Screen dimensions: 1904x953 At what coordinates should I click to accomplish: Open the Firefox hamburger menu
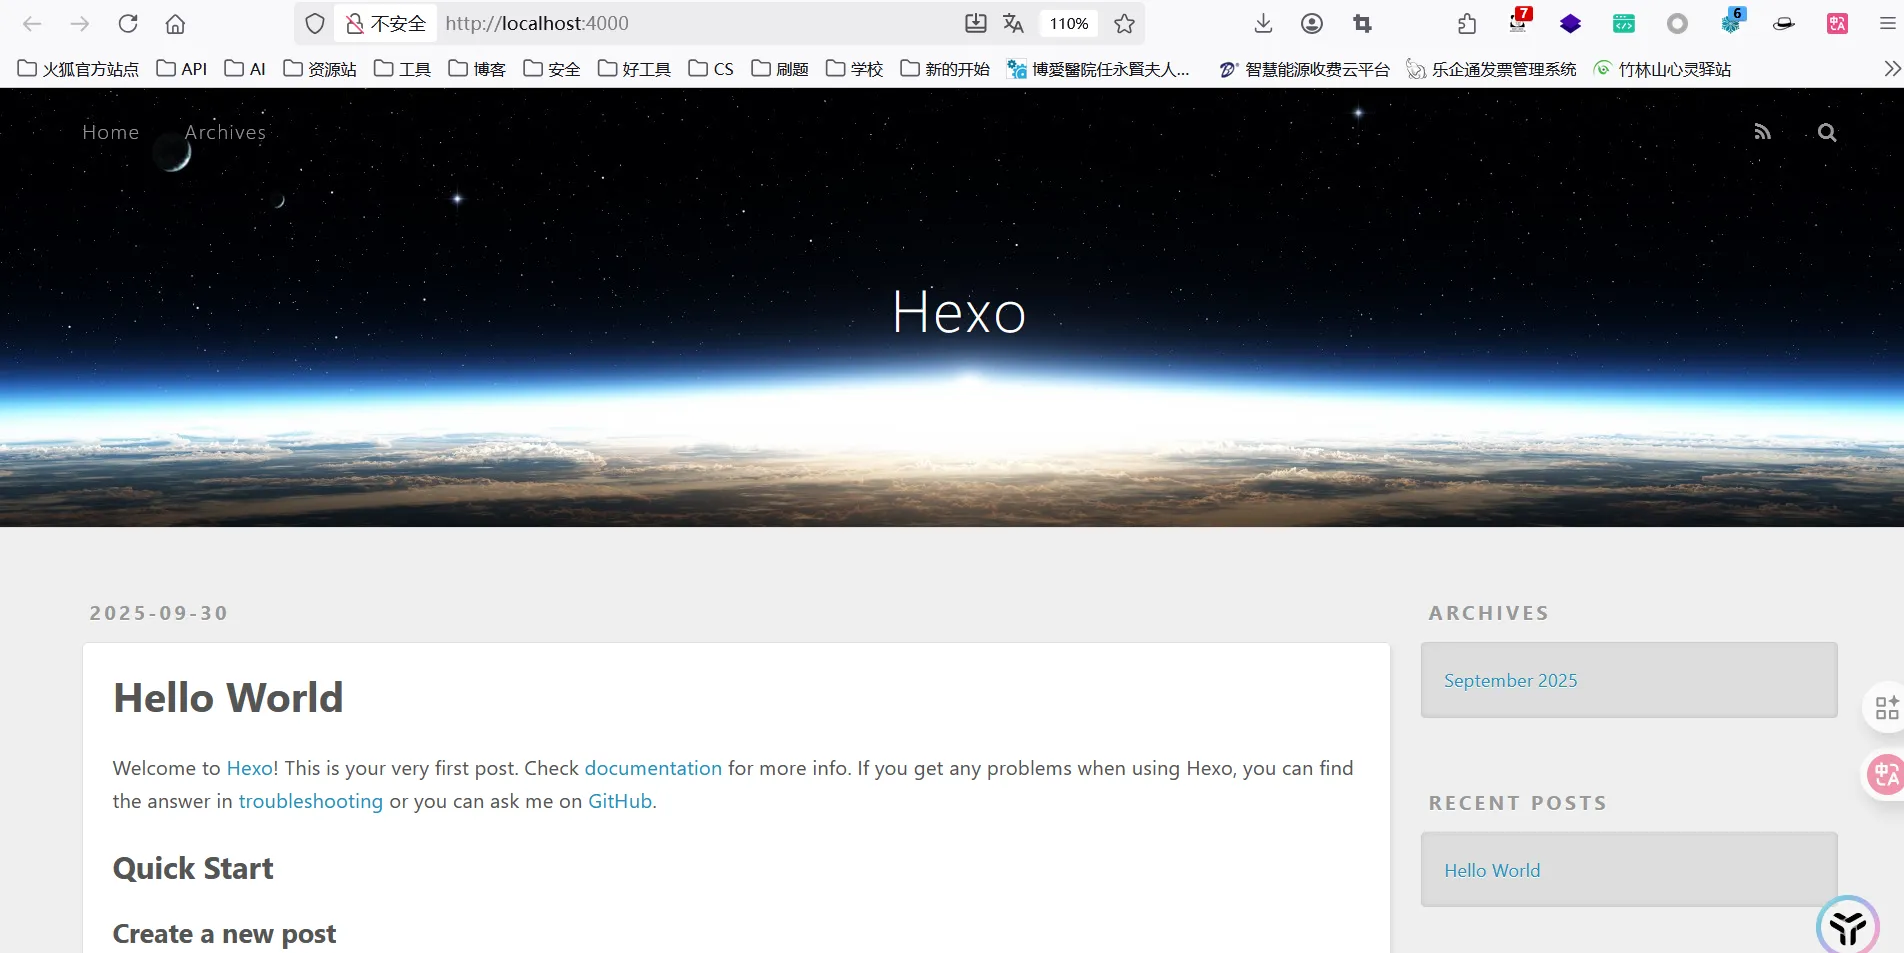[x=1887, y=24]
